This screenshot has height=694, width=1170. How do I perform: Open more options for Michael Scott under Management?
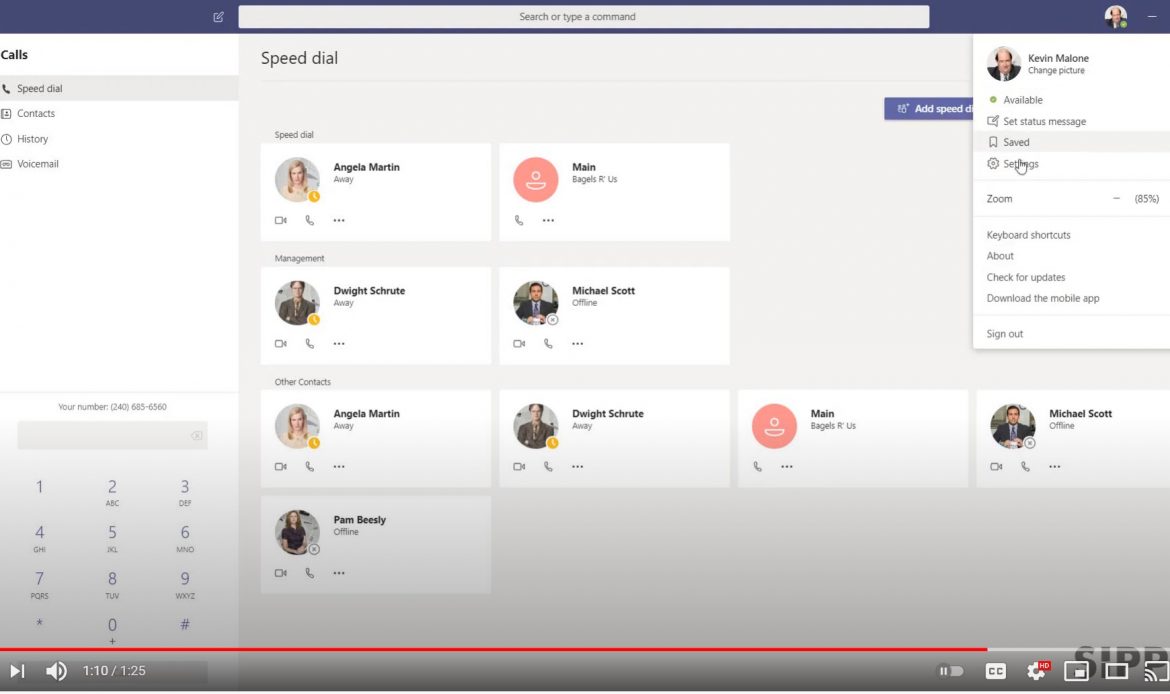click(577, 344)
